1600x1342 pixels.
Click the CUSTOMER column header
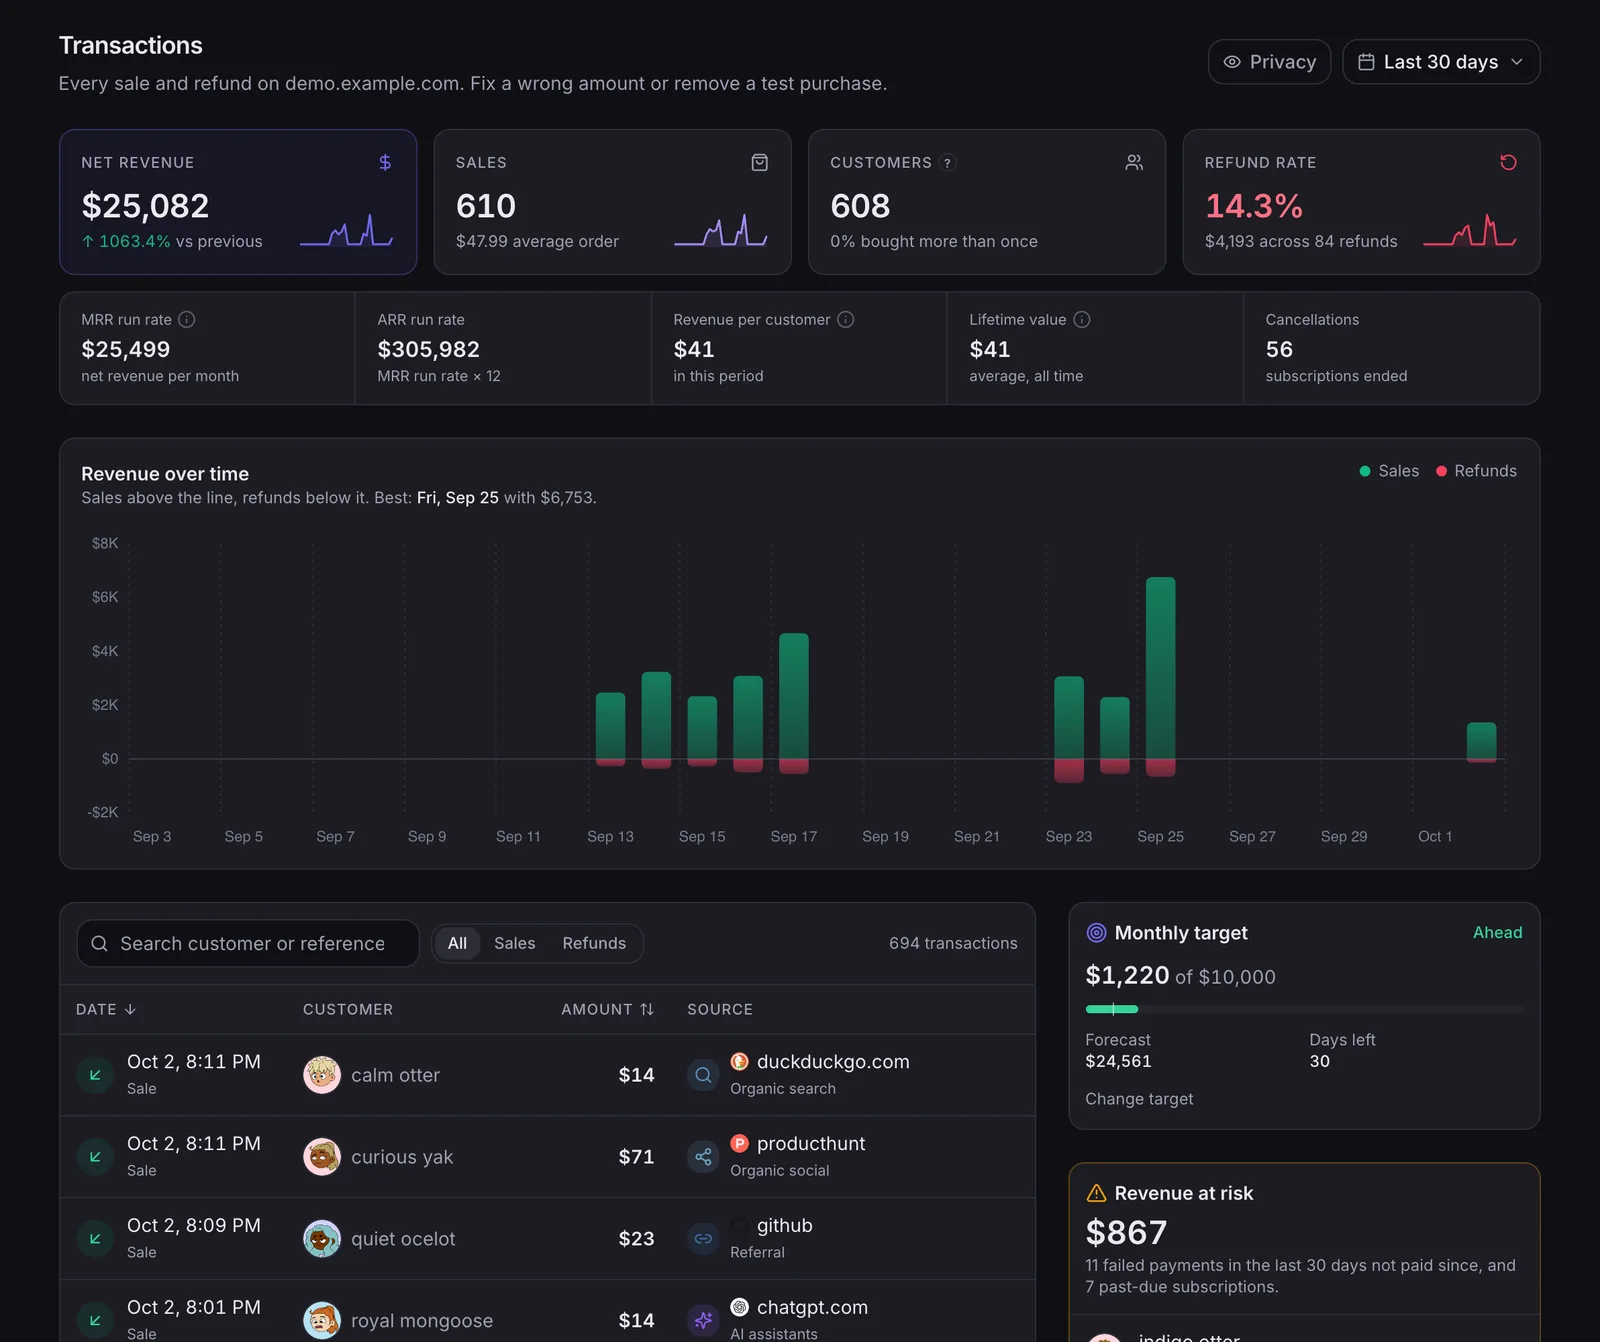(x=348, y=1009)
